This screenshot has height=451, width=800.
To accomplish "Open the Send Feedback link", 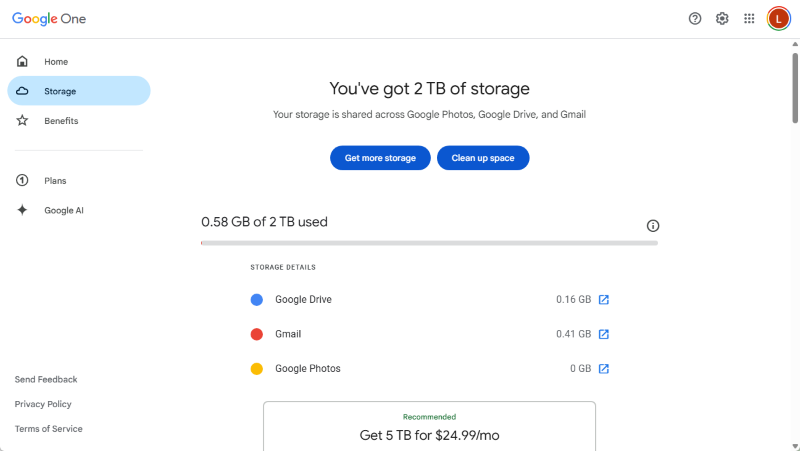I will pos(46,380).
